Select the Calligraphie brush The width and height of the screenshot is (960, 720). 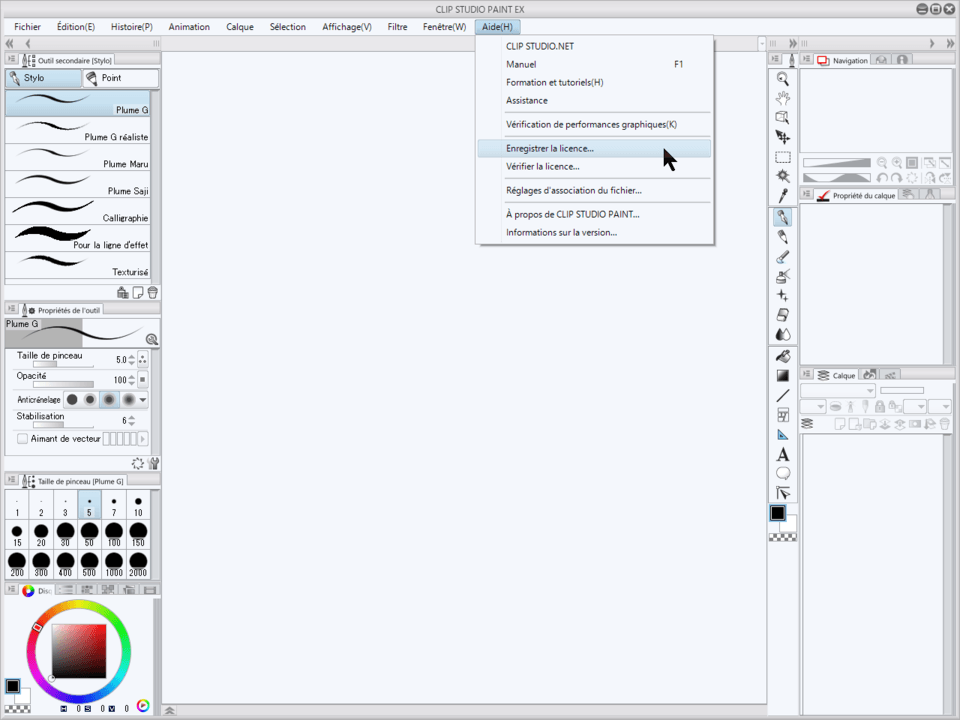point(78,211)
